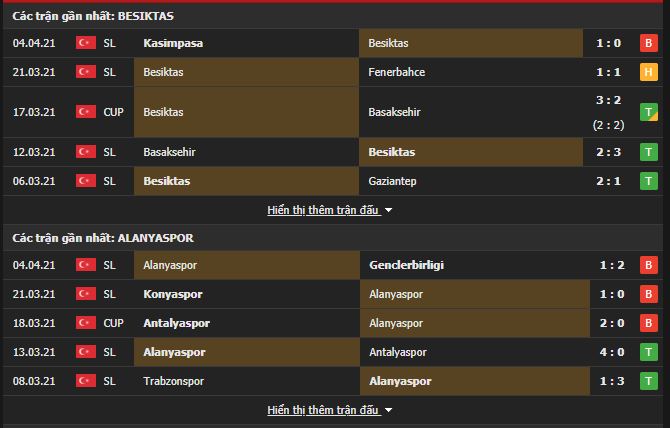Expand more Besiktas matches via dropdown arrow
This screenshot has width=670, height=428.
click(x=388, y=211)
